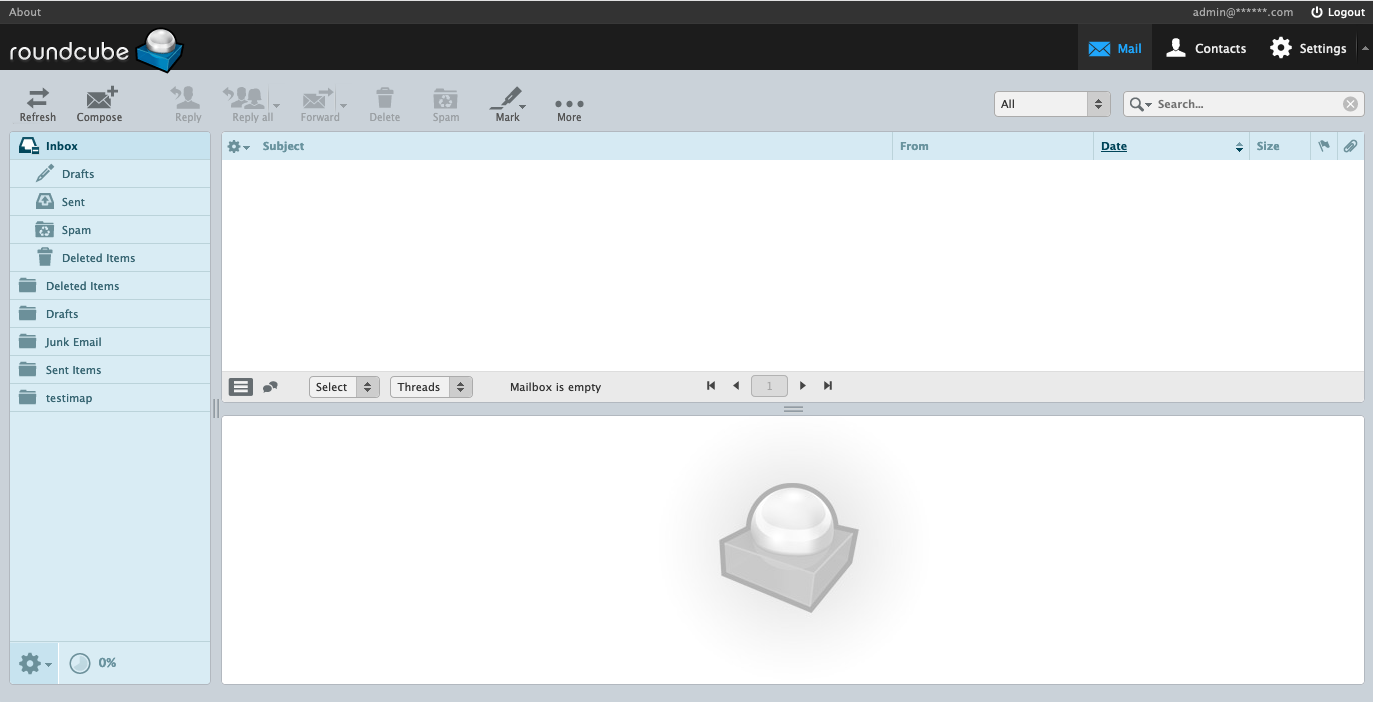
Task: Open the Settings tab
Action: 1309,48
